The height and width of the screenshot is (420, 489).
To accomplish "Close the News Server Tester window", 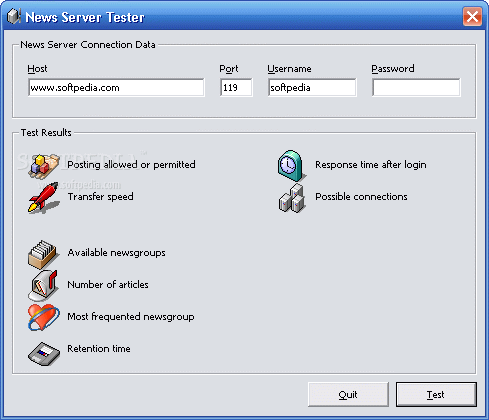I will point(472,16).
